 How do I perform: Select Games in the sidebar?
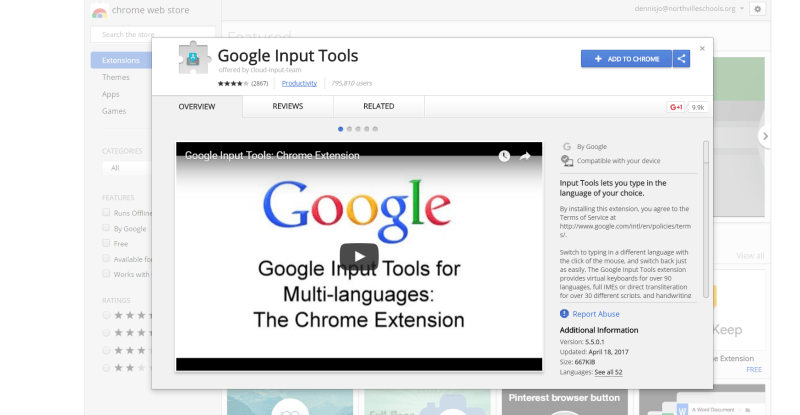114,111
